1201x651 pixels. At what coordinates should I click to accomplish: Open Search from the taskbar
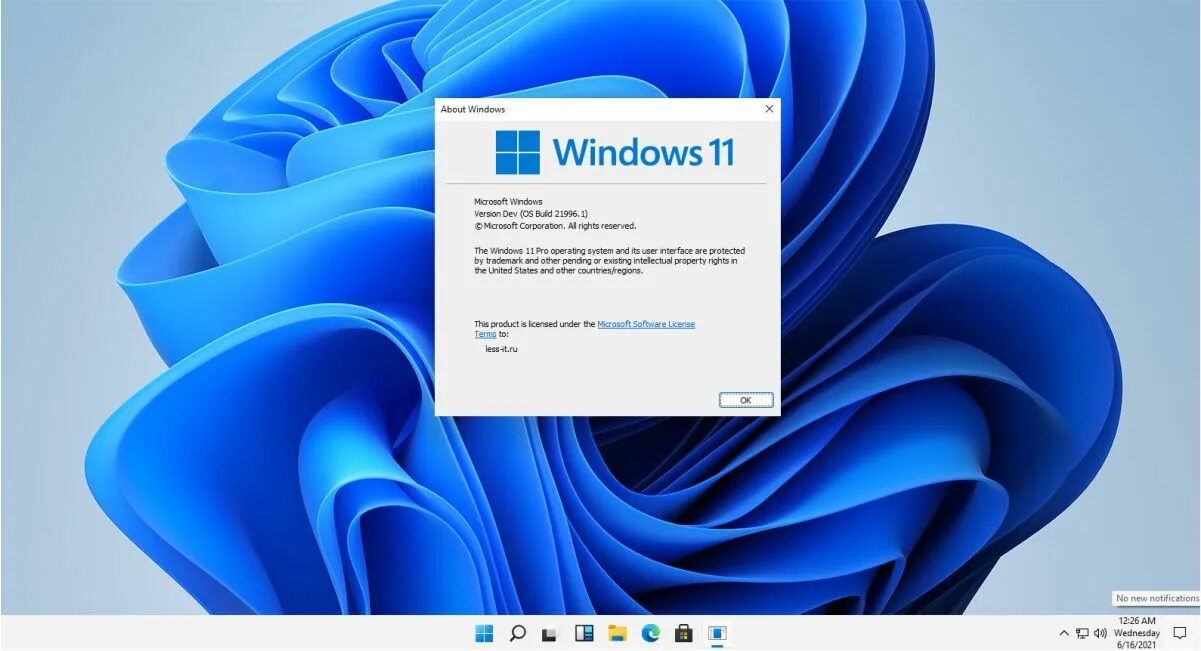click(517, 633)
